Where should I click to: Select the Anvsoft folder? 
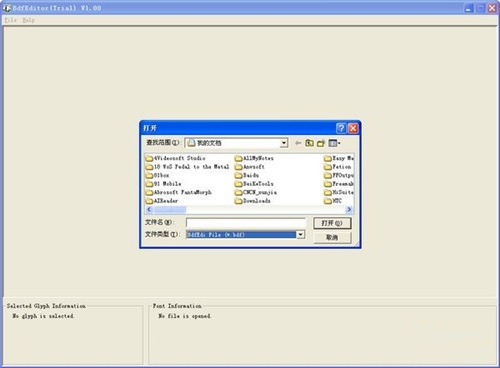(x=250, y=167)
